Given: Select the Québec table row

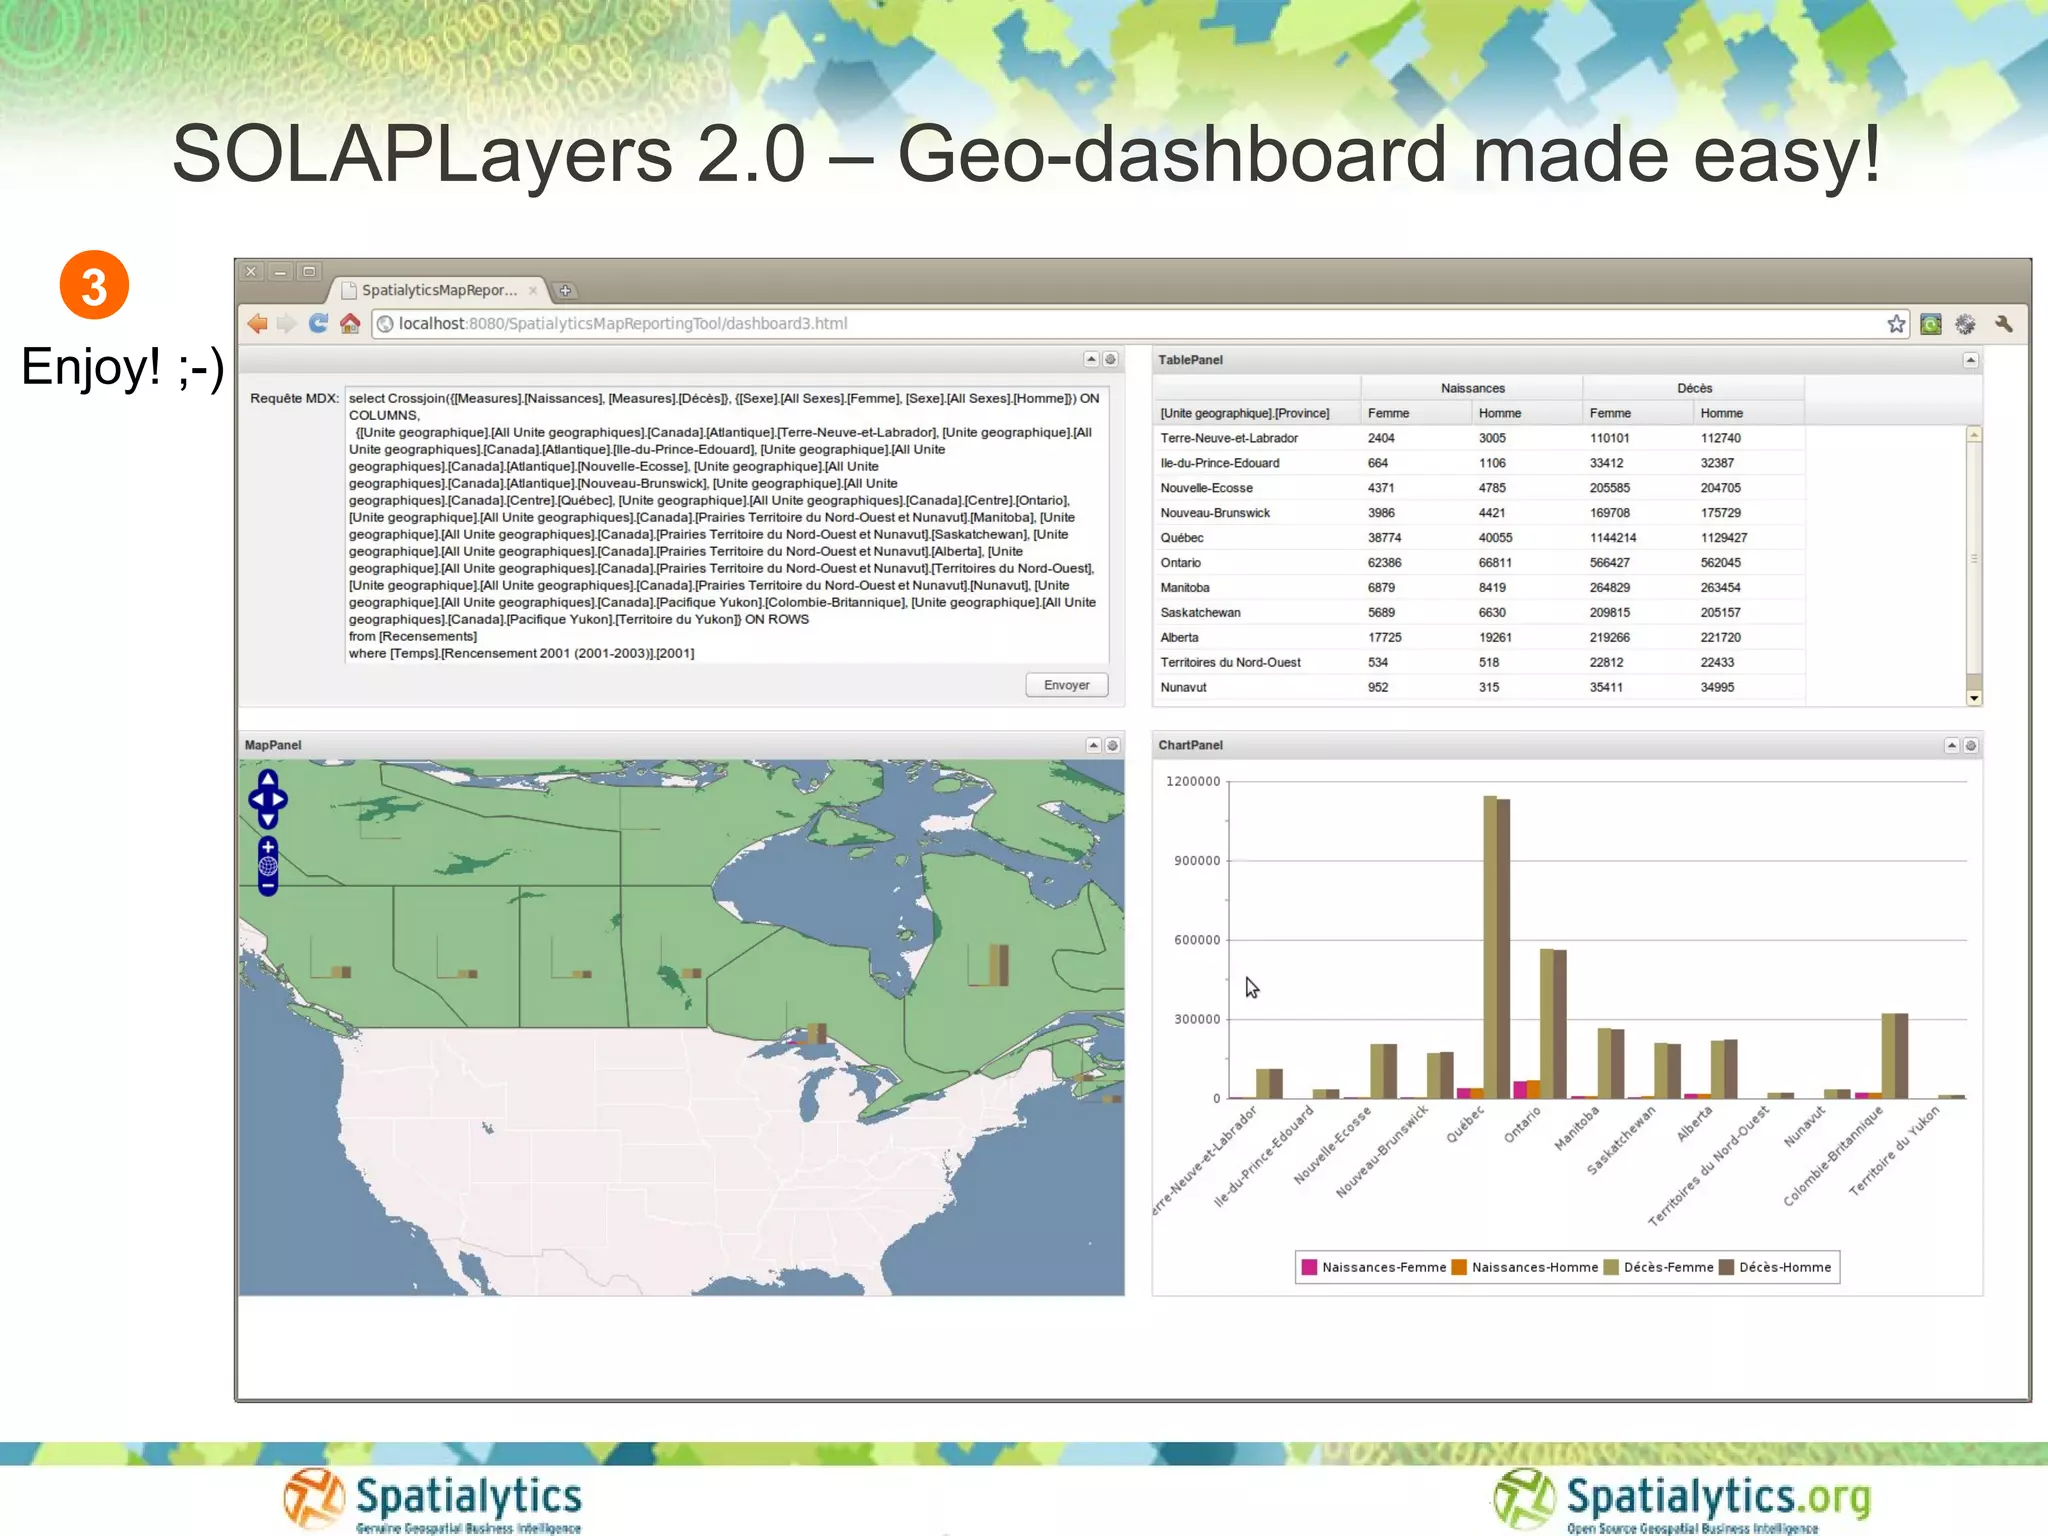Looking at the screenshot, I should click(x=1480, y=538).
